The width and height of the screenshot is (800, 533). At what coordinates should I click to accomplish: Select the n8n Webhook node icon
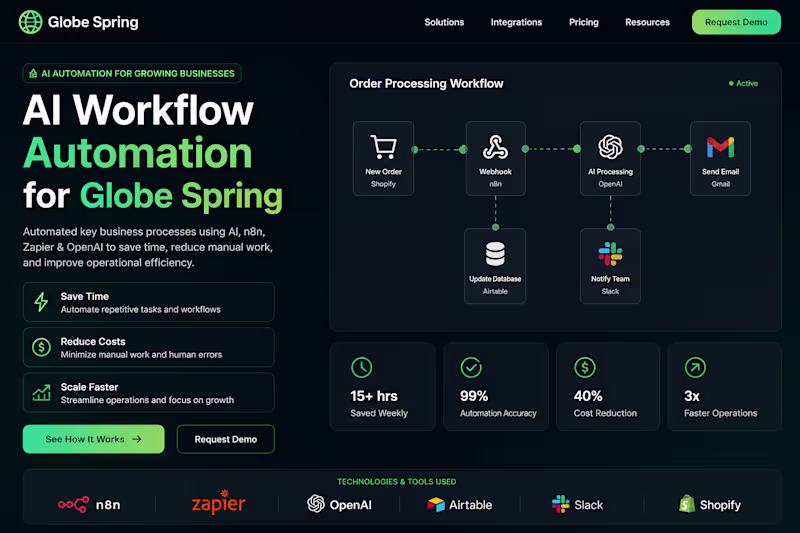point(495,147)
